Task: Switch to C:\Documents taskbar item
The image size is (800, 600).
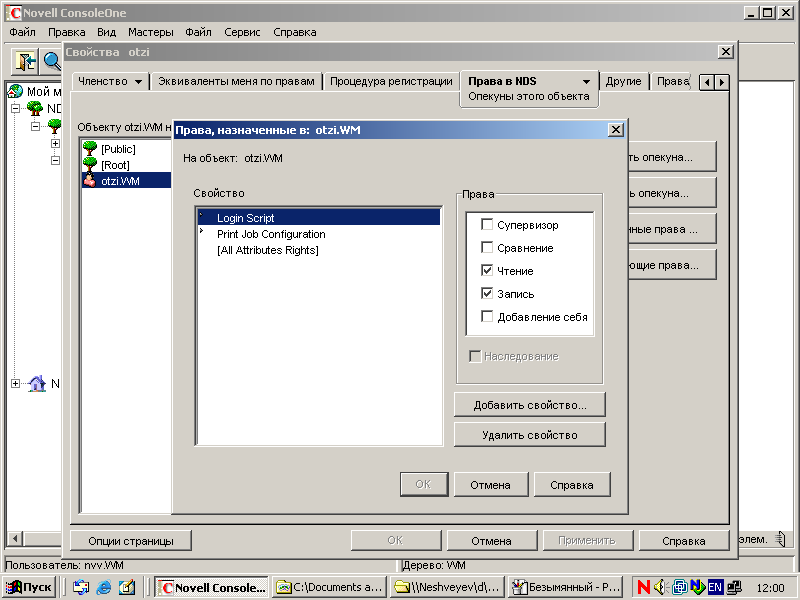Action: tap(329, 587)
